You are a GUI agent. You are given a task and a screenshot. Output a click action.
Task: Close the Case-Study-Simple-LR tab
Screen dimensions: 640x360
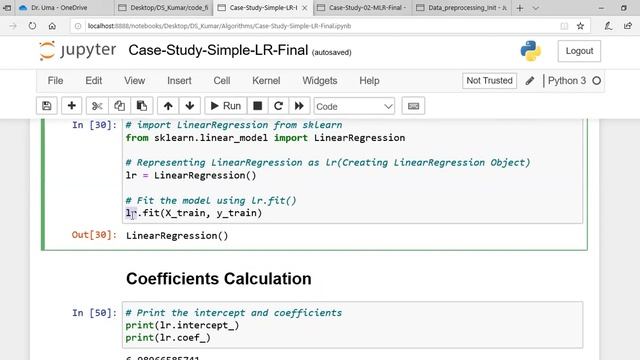point(304,8)
